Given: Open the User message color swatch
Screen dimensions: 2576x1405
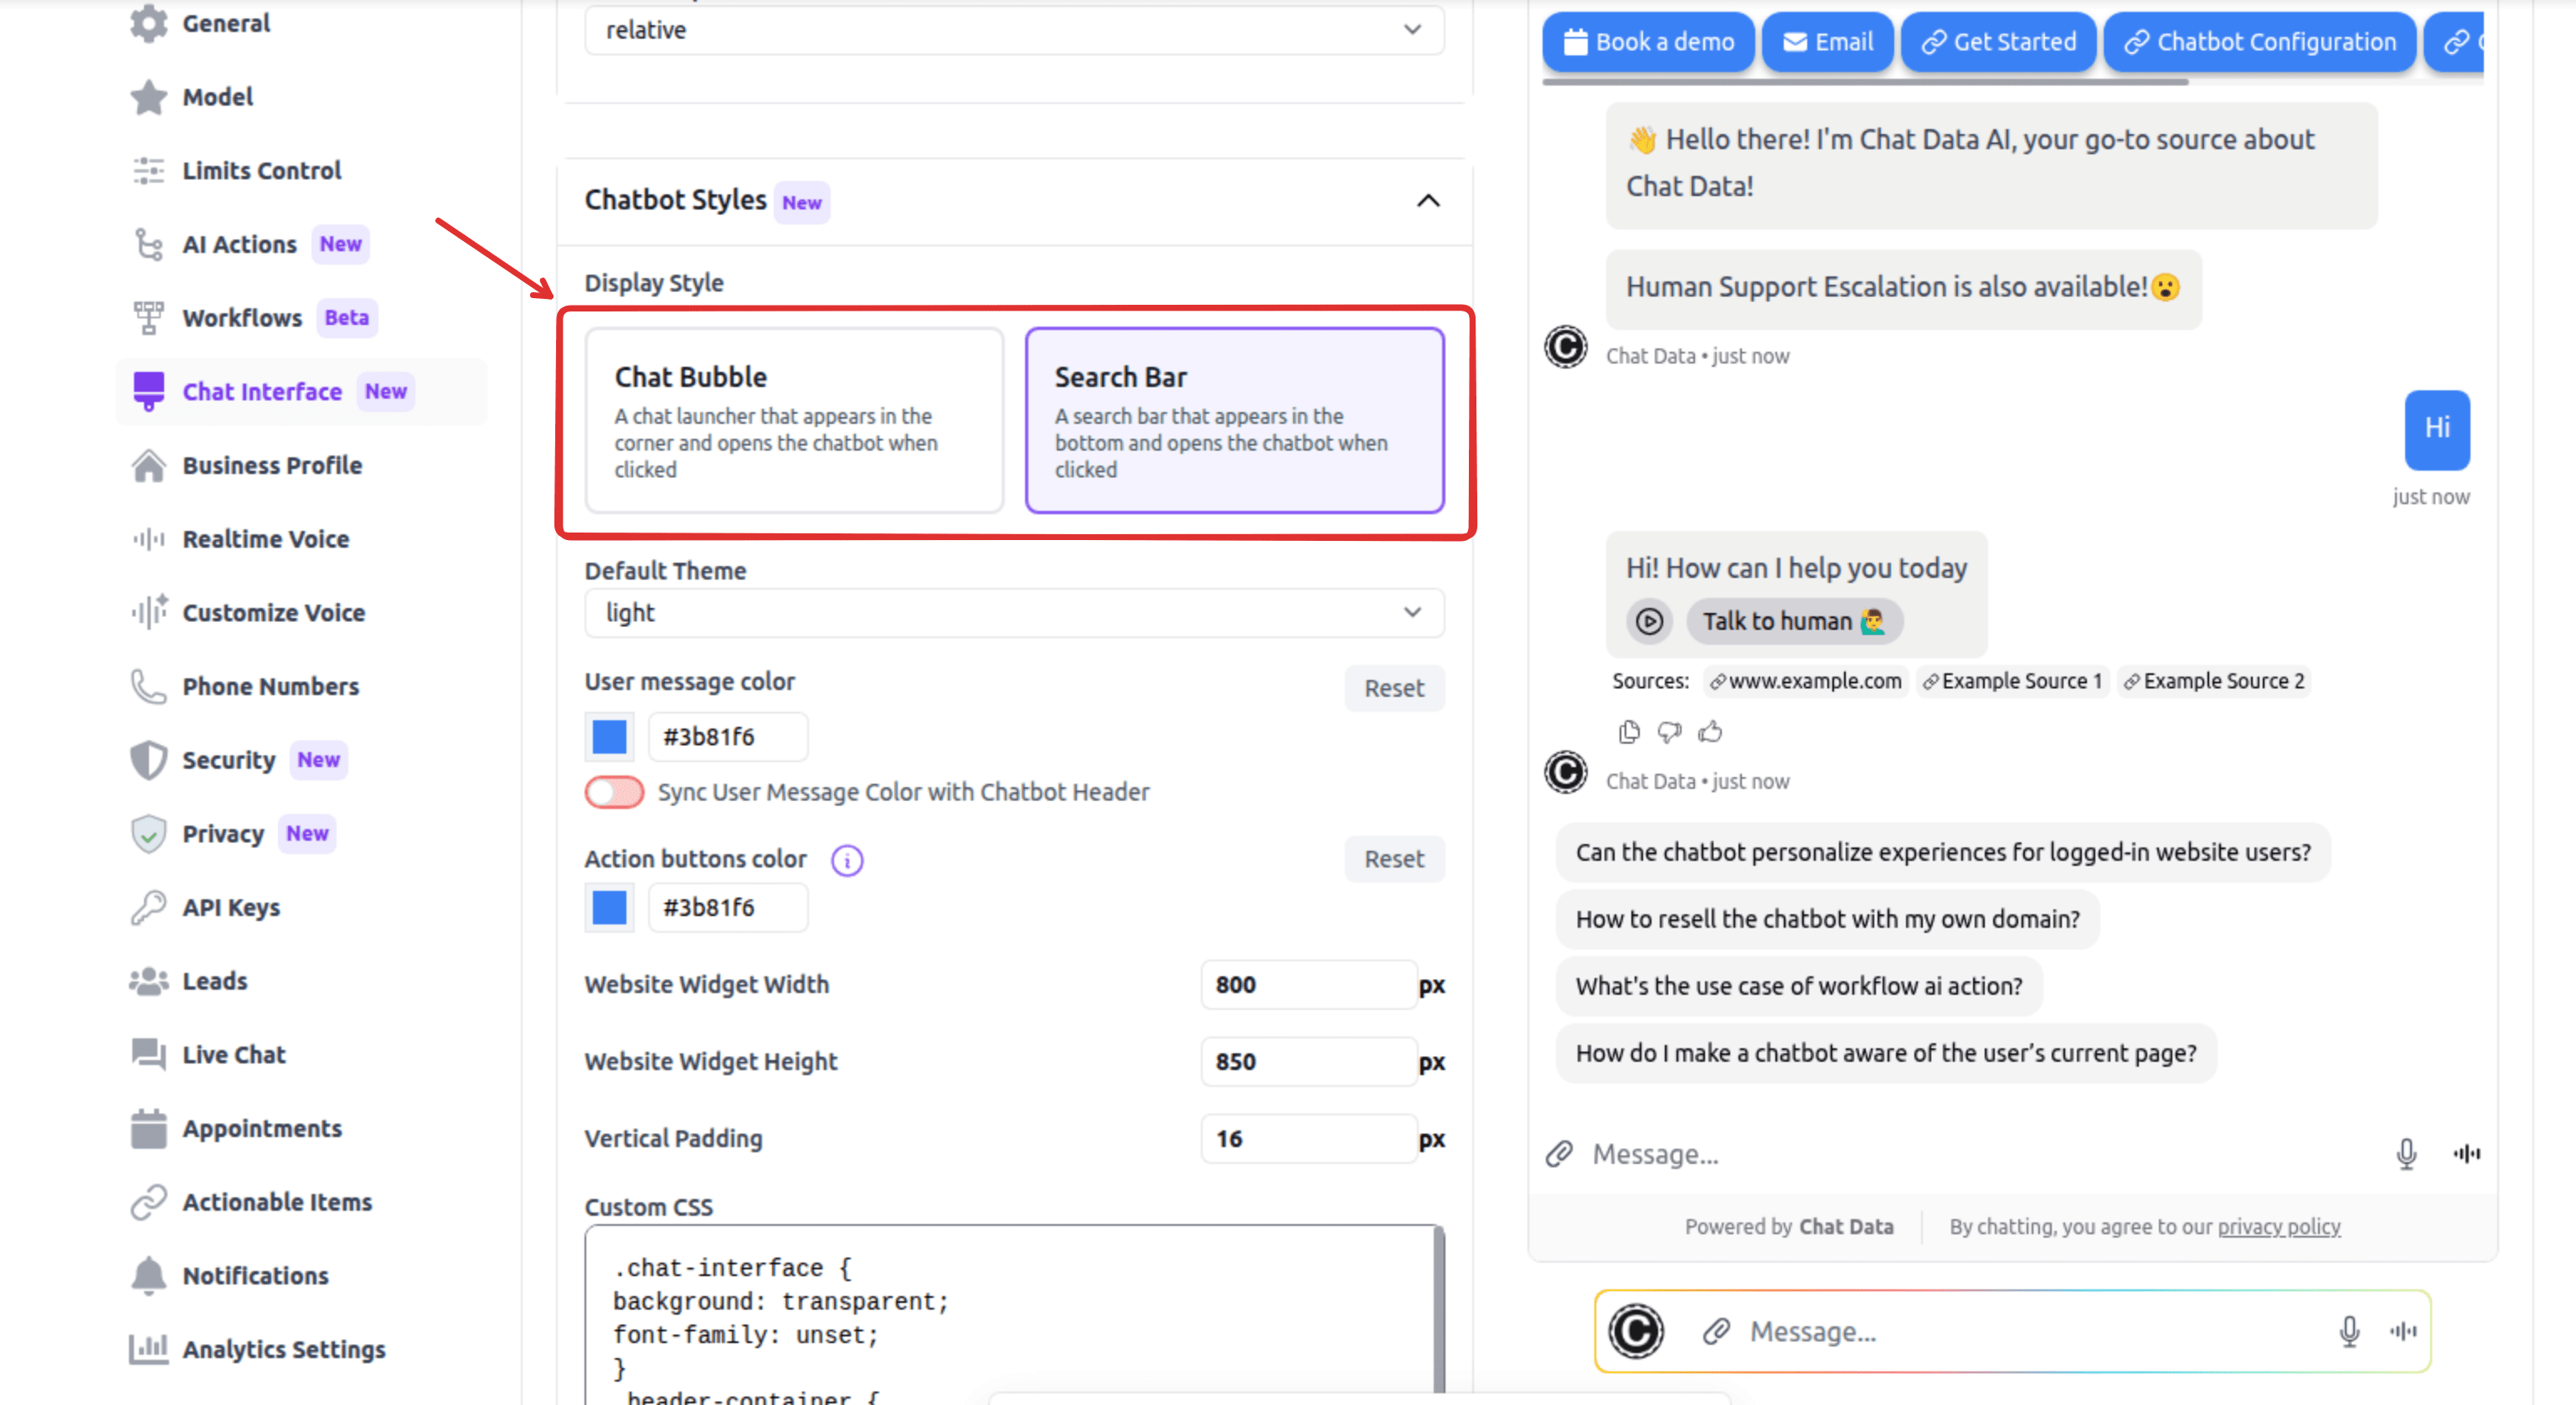Looking at the screenshot, I should (x=608, y=736).
